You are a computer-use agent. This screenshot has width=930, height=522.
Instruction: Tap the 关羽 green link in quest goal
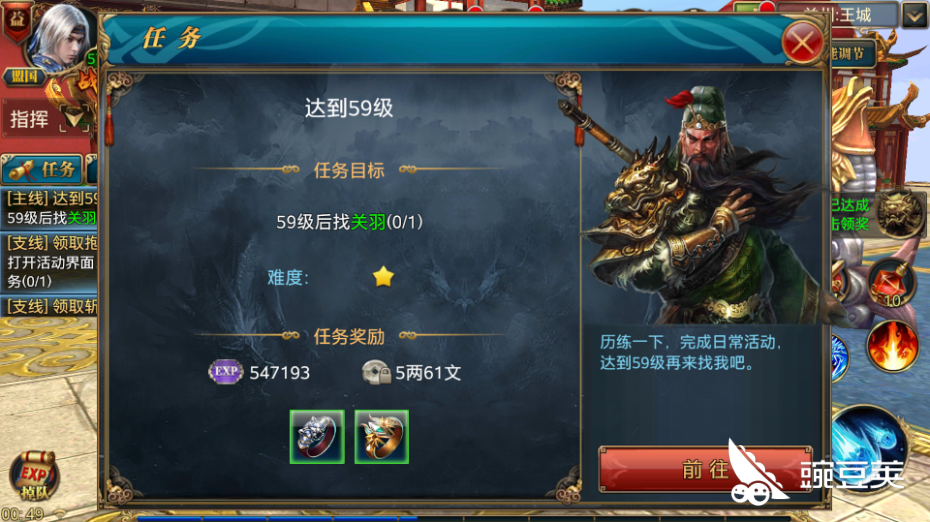(x=368, y=222)
